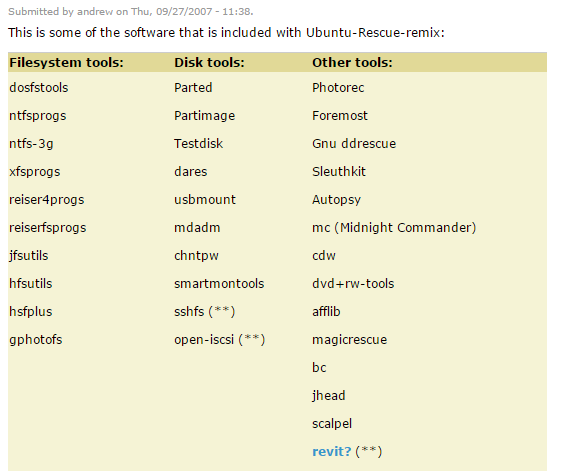The image size is (580, 476).
Task: Click the 'Disk tools:' column header
Action: coord(209,63)
